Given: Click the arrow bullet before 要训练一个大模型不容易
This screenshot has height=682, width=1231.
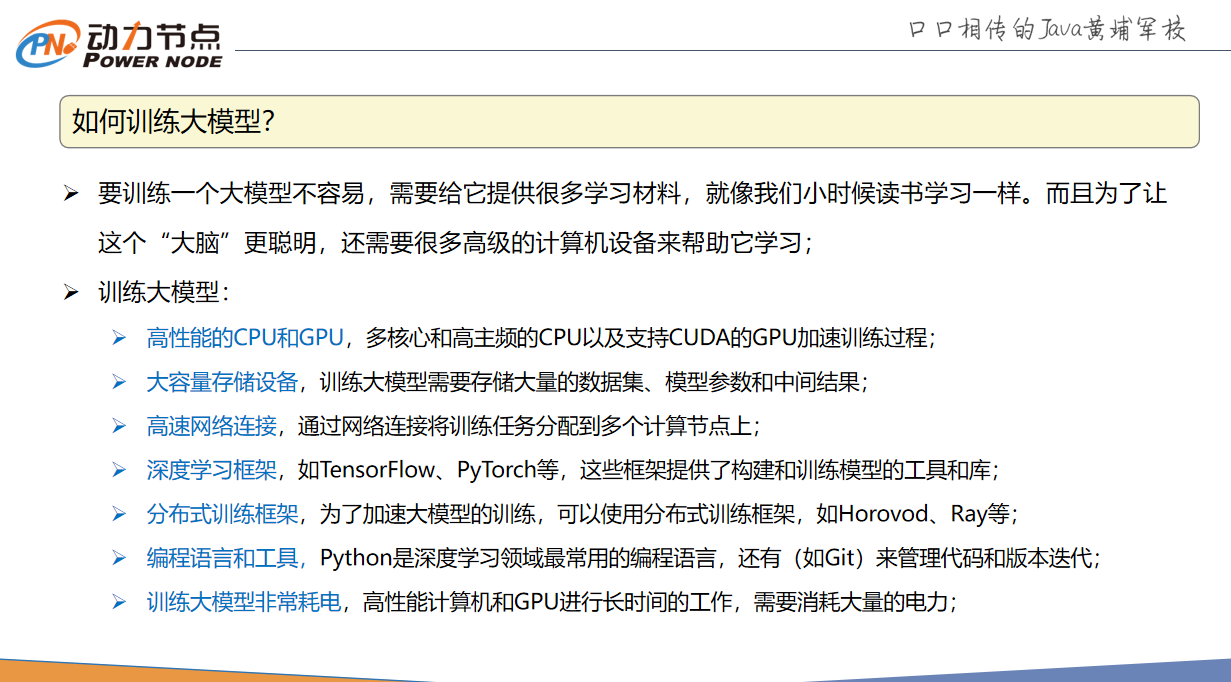Looking at the screenshot, I should click(x=71, y=193).
